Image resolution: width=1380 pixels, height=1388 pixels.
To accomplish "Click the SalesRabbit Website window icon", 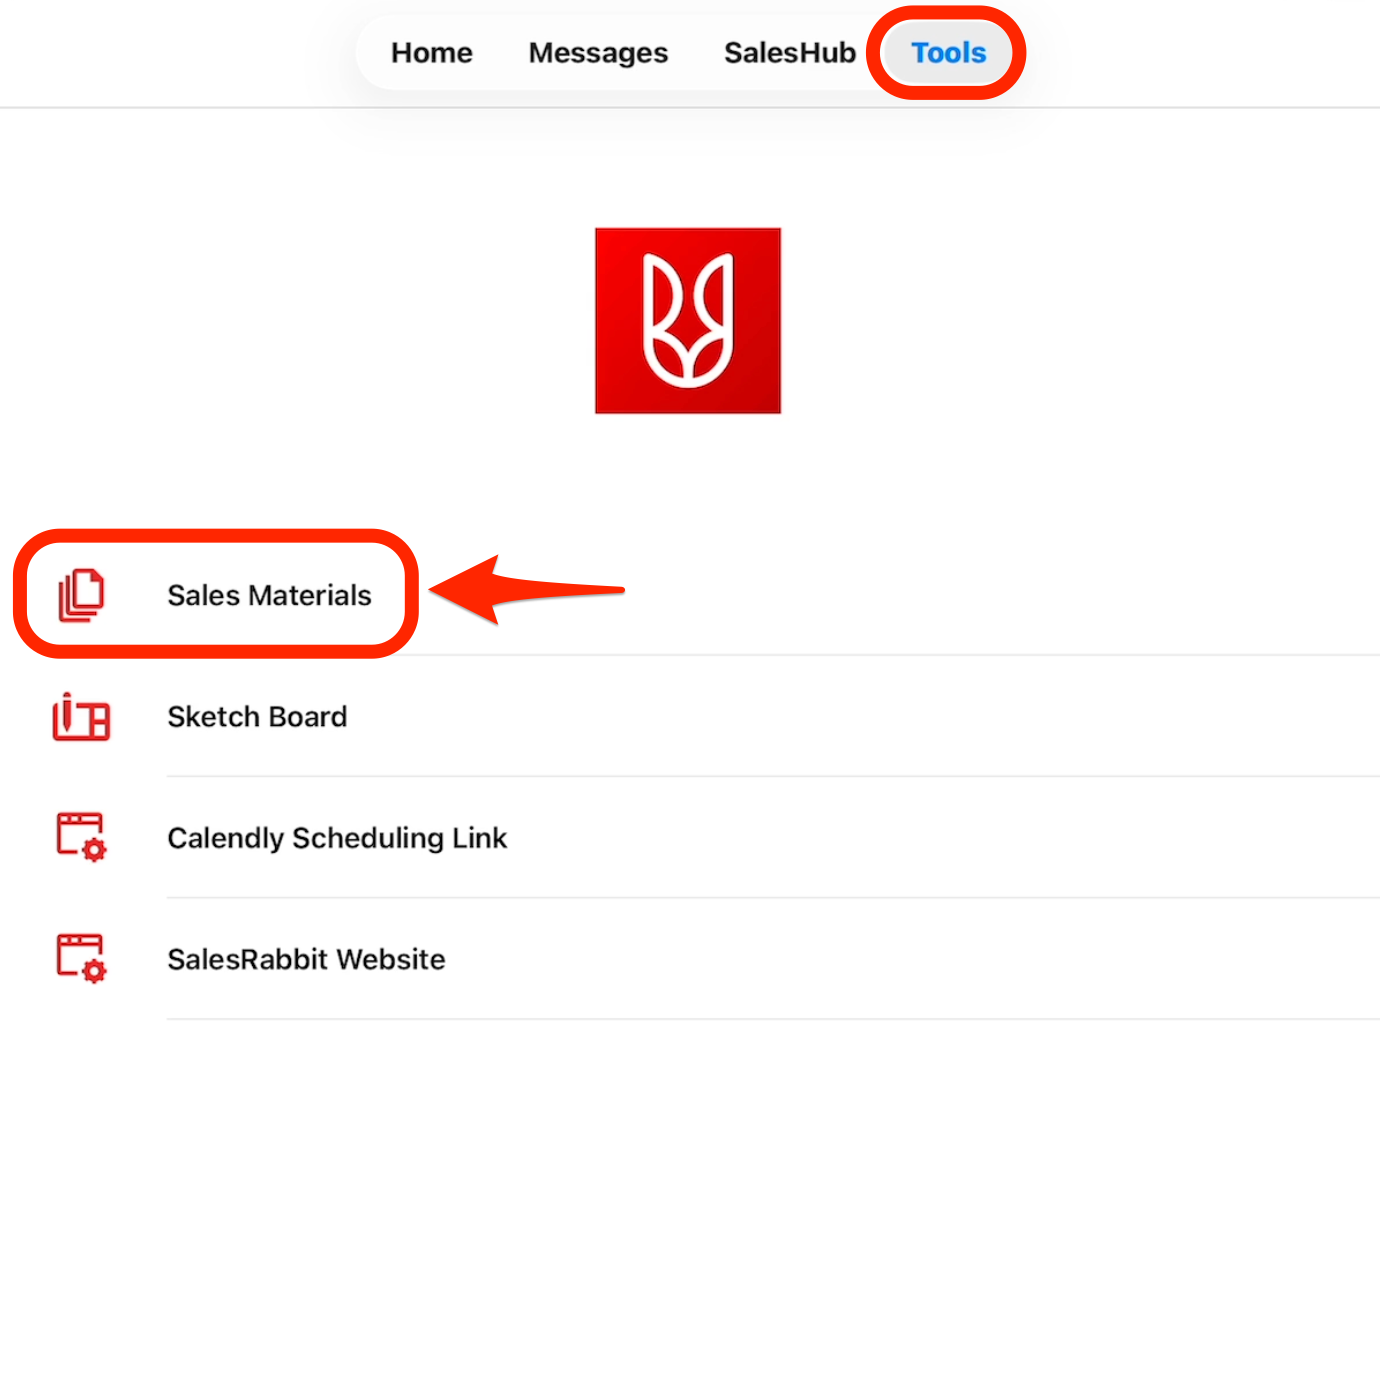I will click(80, 958).
